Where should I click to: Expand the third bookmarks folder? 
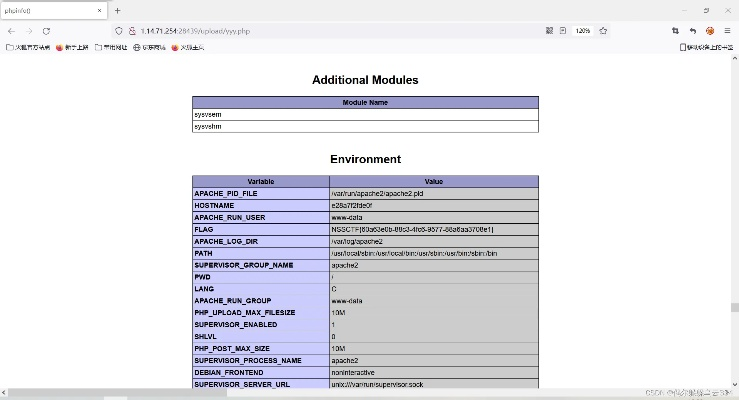click(111, 47)
